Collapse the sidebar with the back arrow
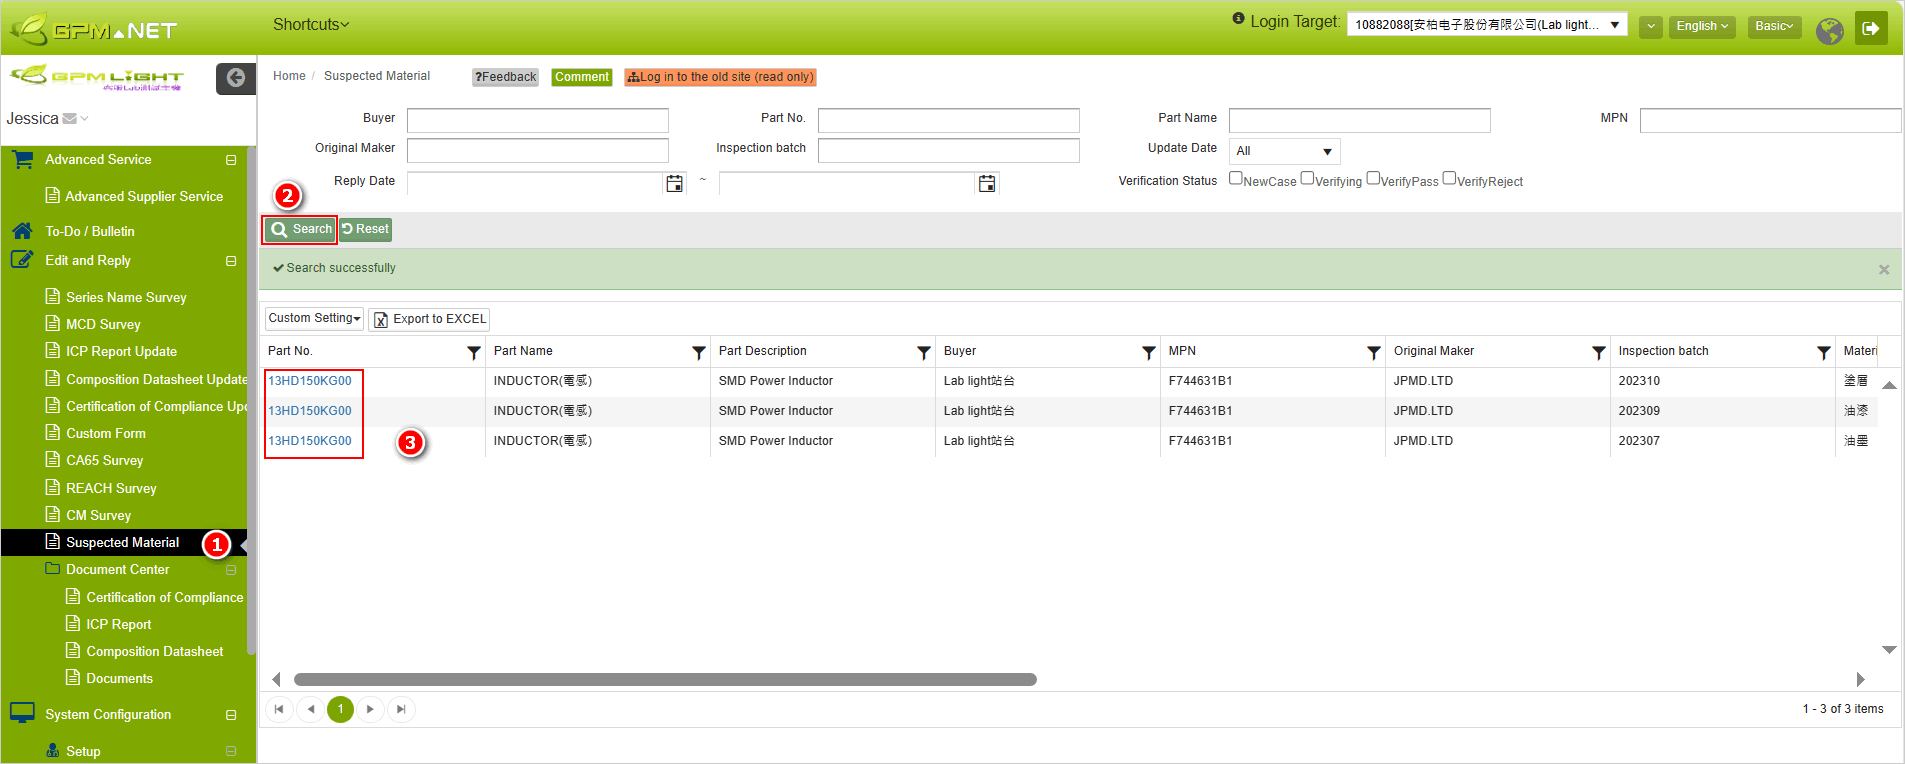Viewport: 1905px width, 764px height. tap(236, 78)
